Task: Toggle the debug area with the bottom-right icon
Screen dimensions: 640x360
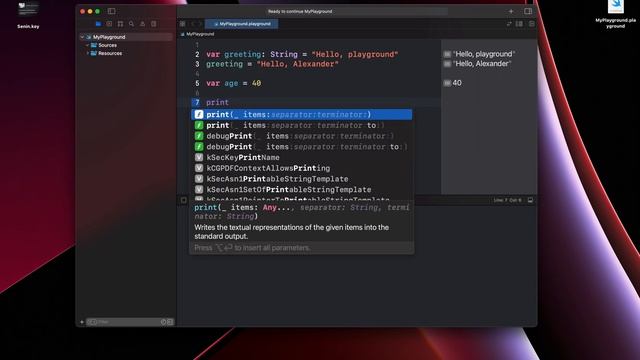Action: point(530,200)
